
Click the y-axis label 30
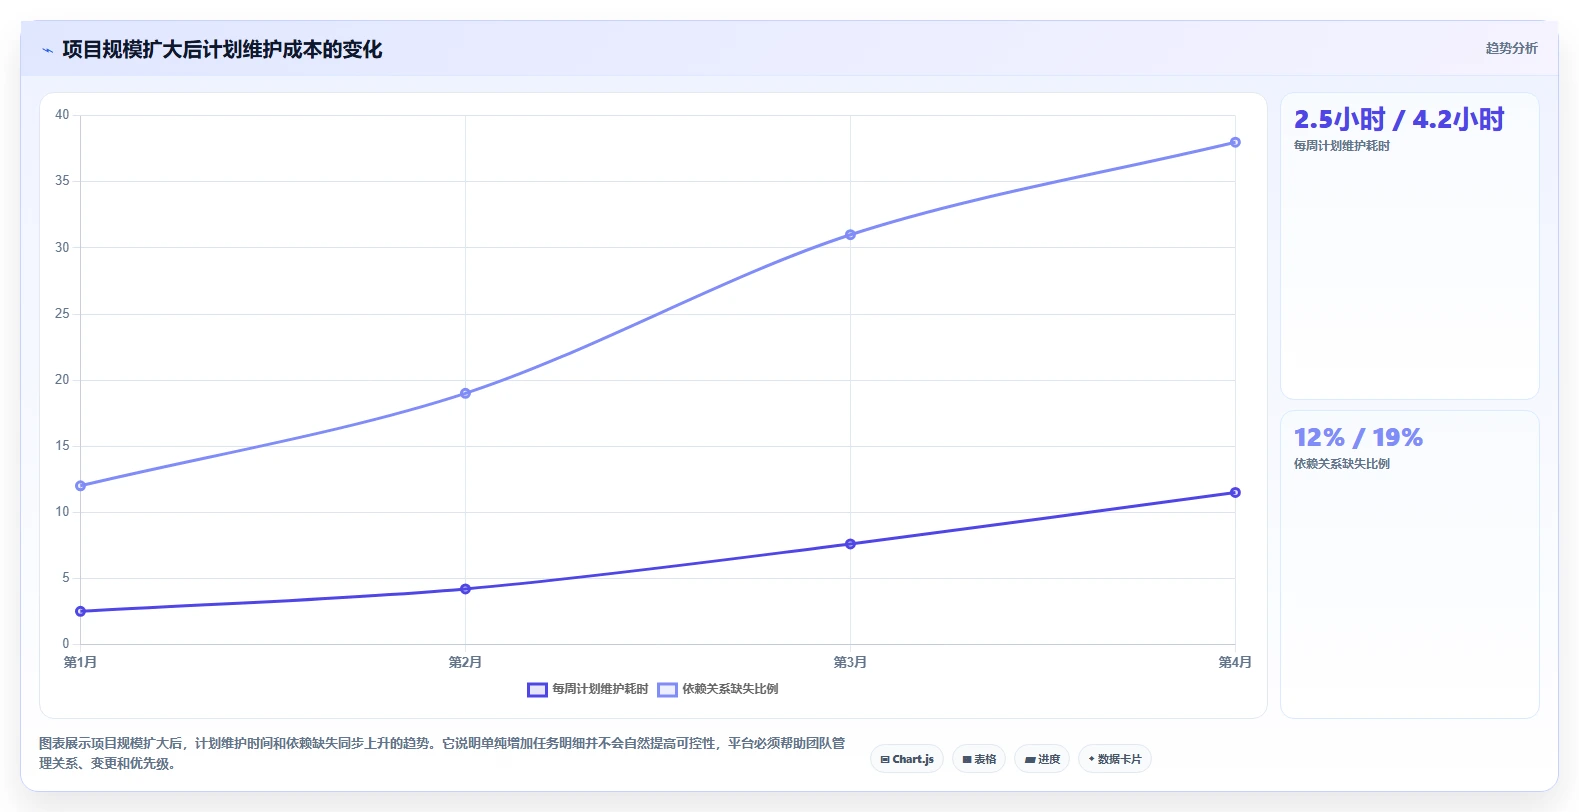coord(62,247)
